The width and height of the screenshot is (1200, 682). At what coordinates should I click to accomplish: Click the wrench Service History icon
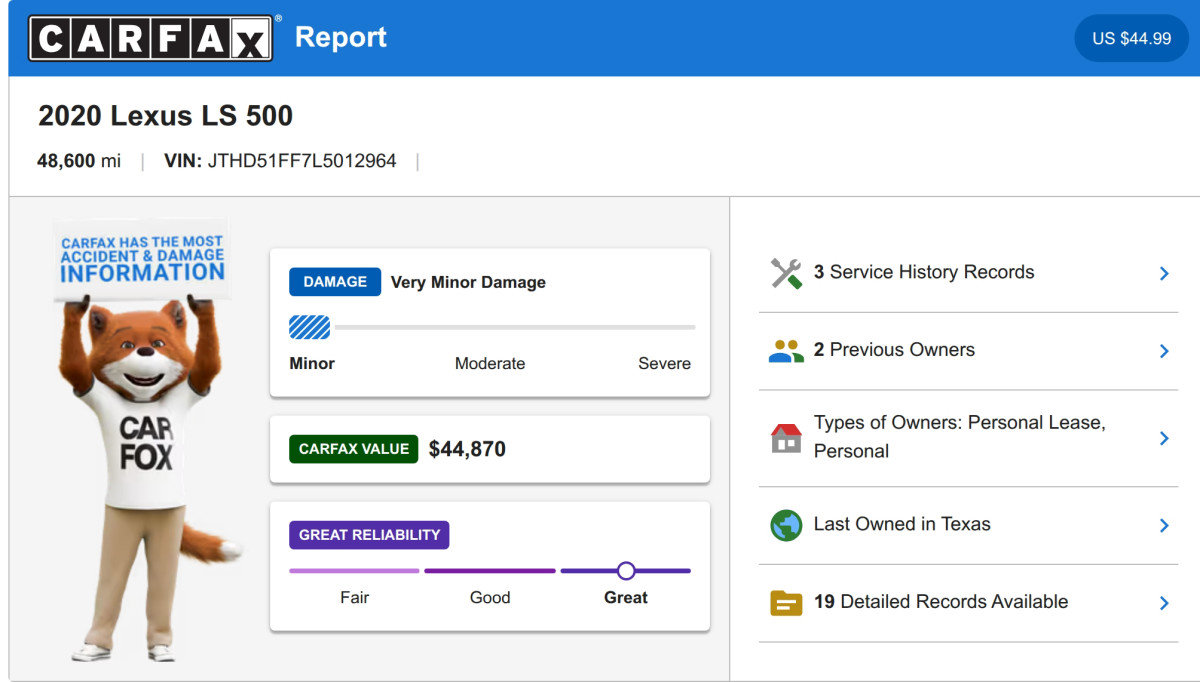(786, 273)
